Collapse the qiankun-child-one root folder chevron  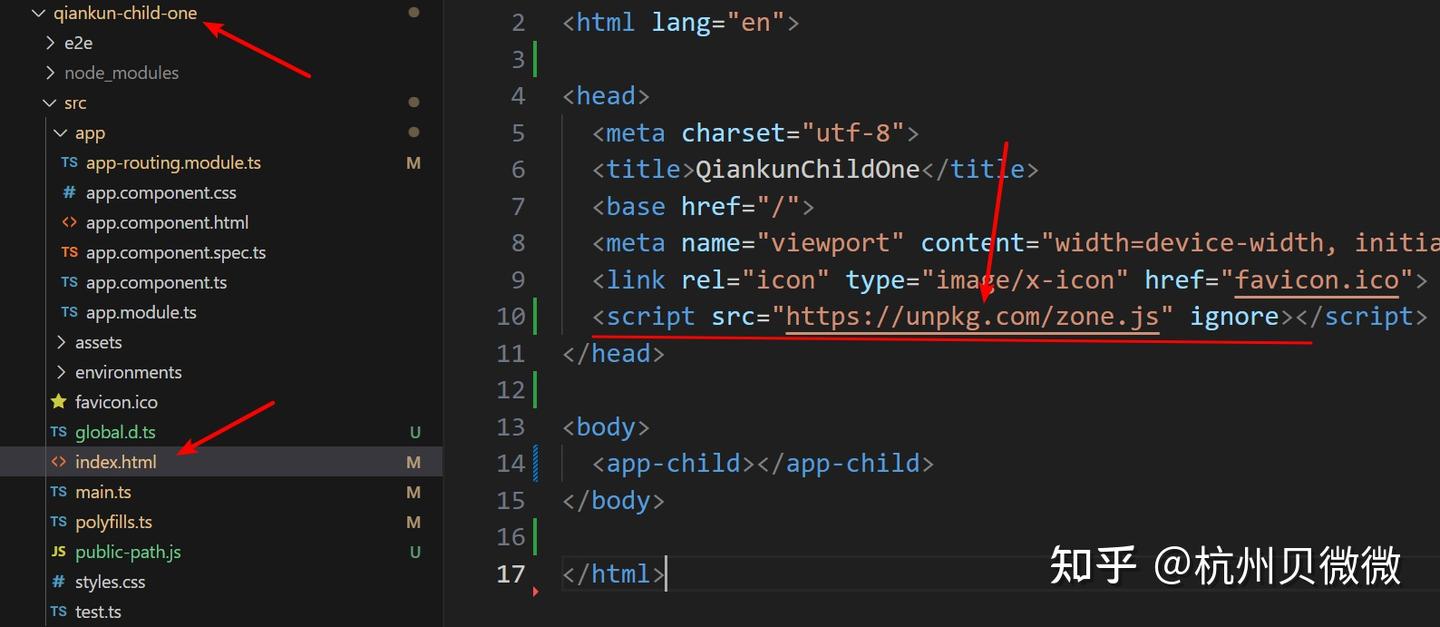click(x=38, y=13)
